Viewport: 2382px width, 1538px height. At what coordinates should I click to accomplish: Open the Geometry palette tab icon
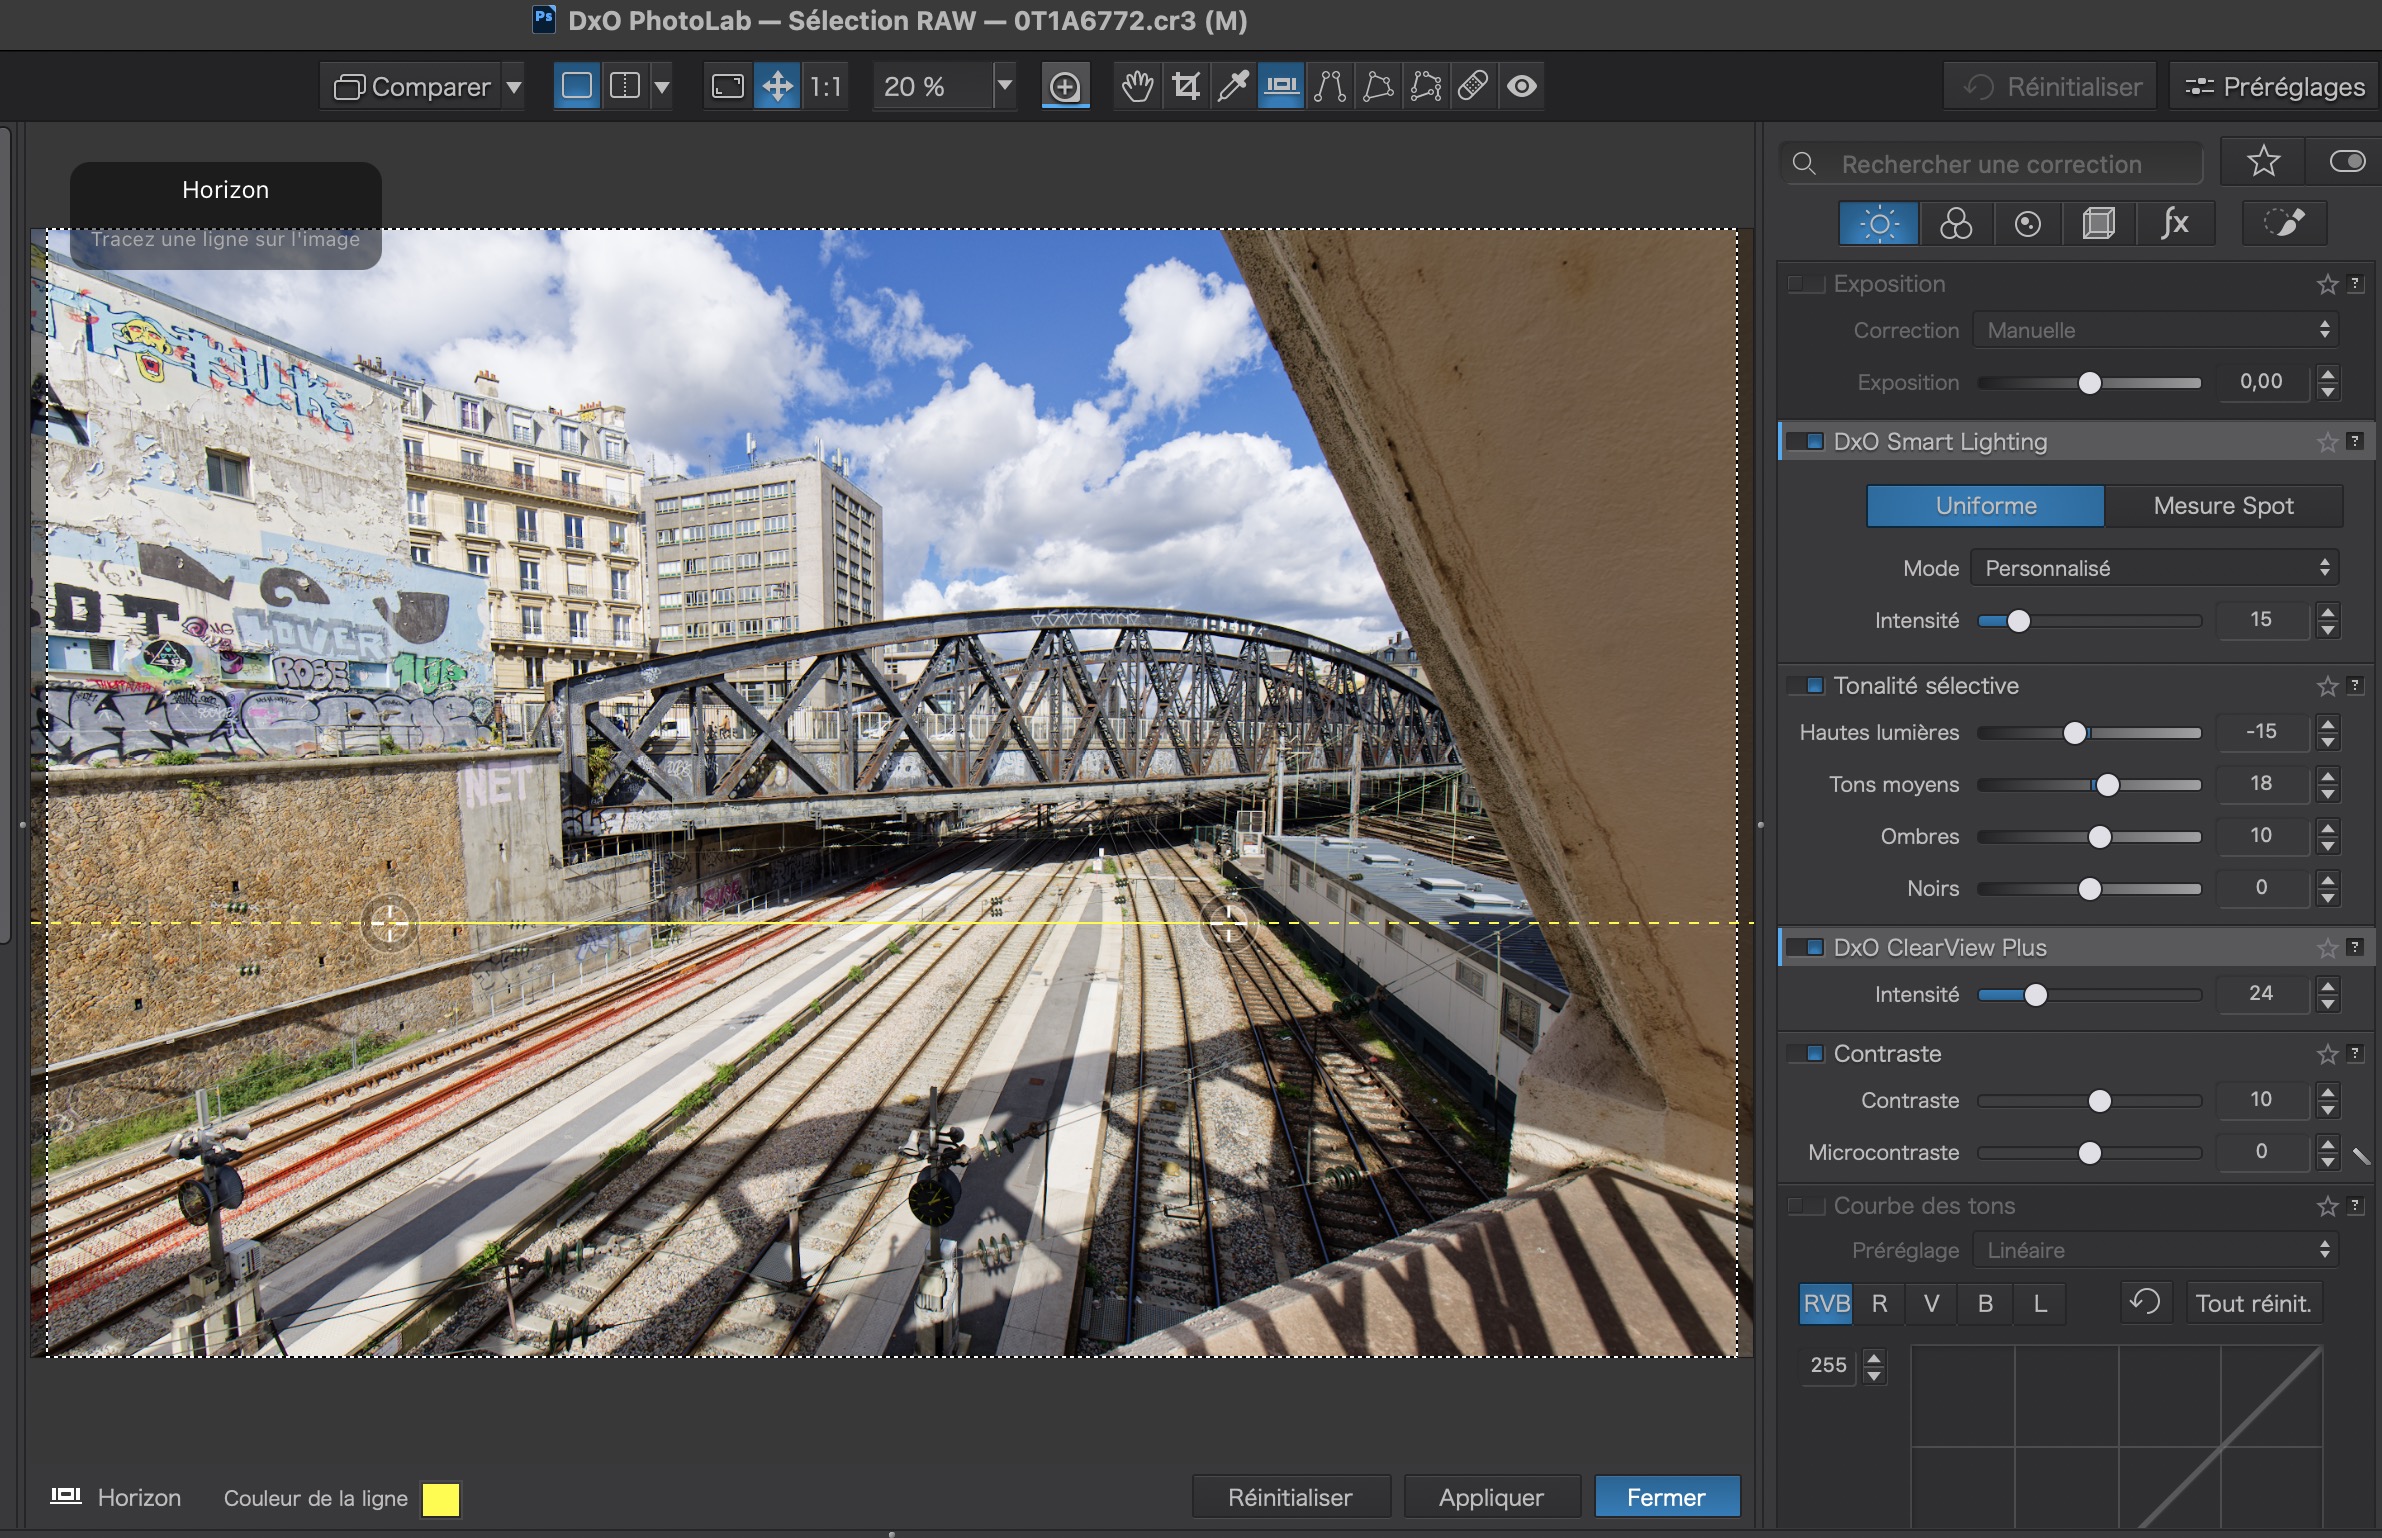2098,224
